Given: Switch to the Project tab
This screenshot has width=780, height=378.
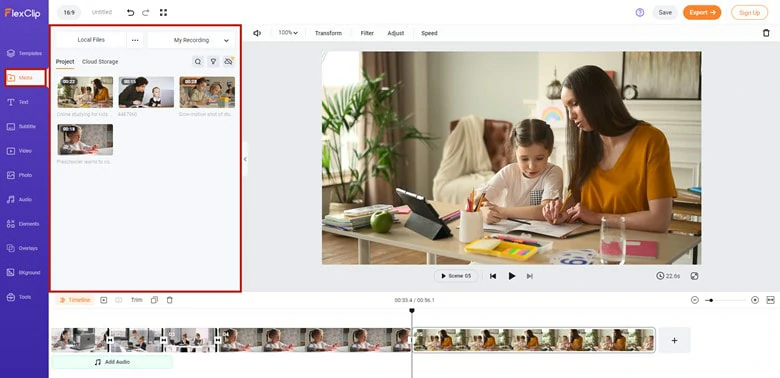Looking at the screenshot, I should [x=65, y=62].
